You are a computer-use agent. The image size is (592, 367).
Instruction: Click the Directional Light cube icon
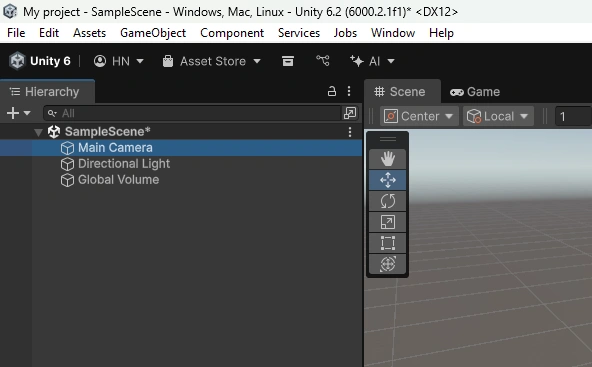67,164
